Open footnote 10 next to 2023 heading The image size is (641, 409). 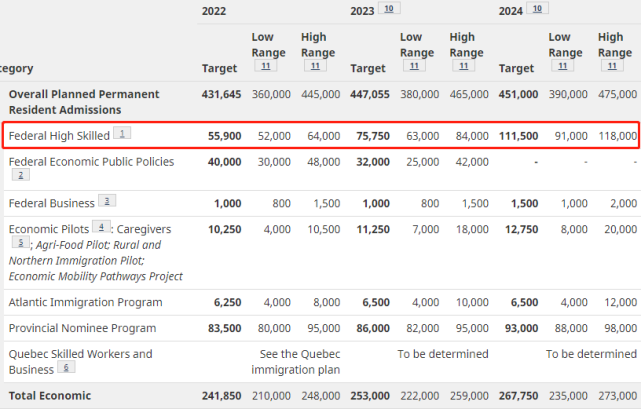coord(389,8)
